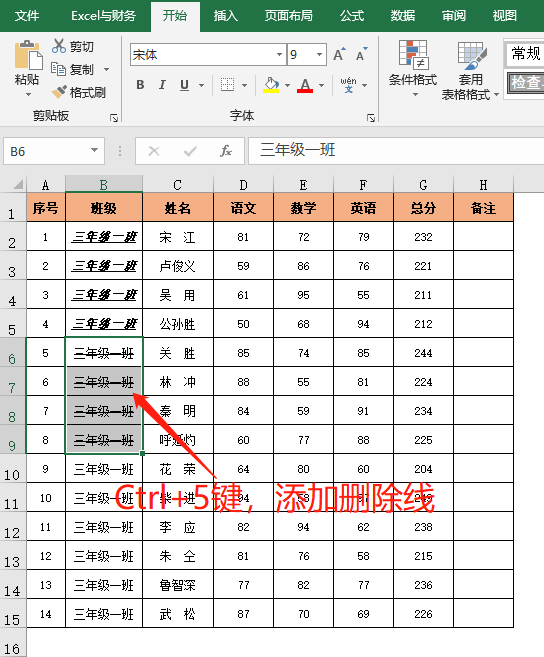Expand font color dropdown arrow
This screenshot has height=657, width=544.
(321, 85)
